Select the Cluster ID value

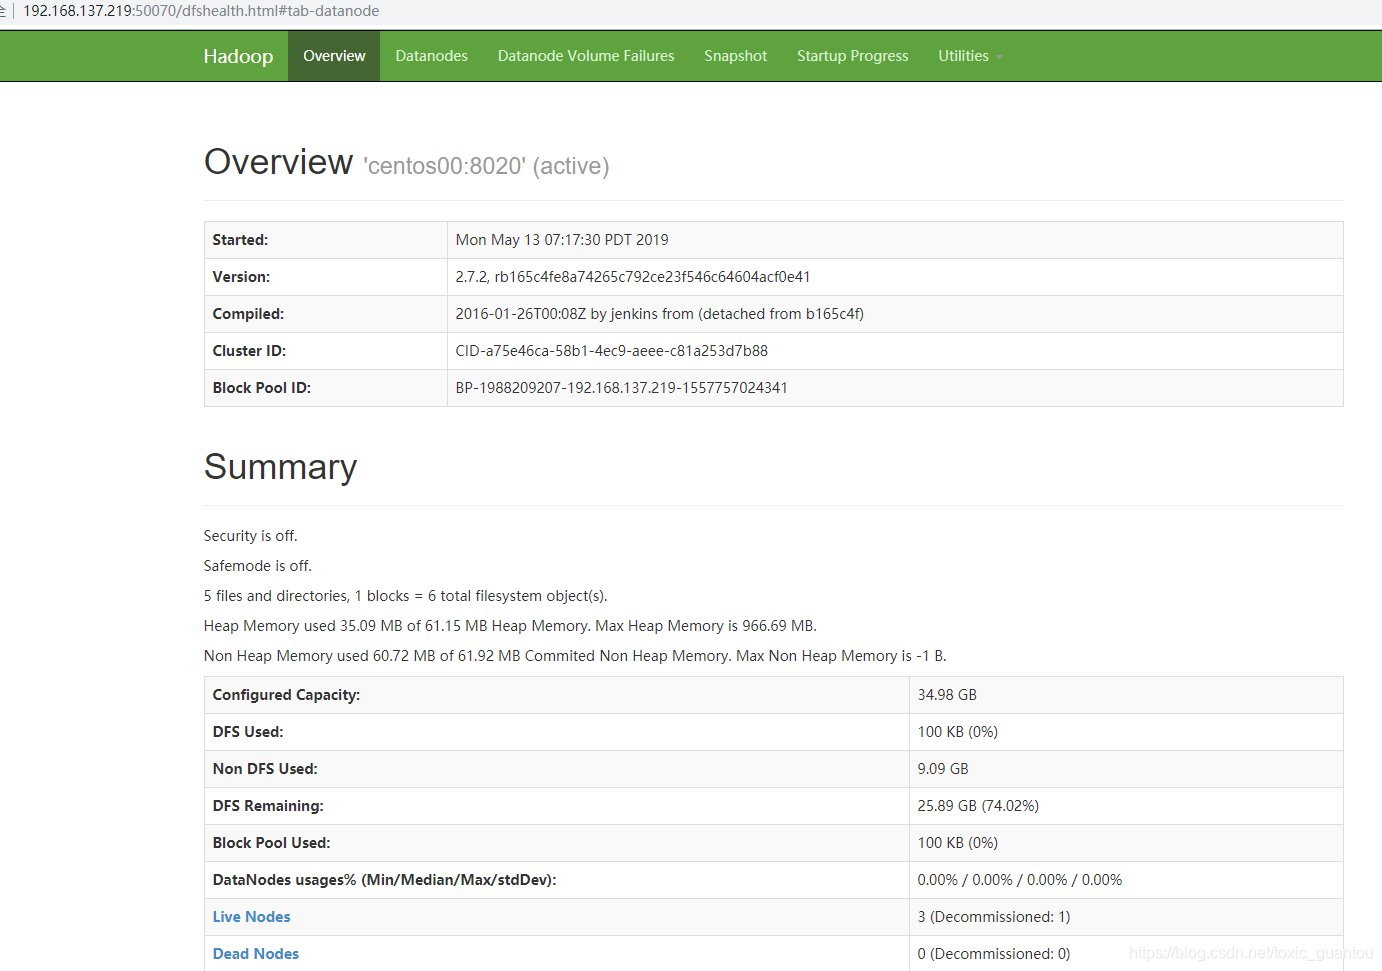point(611,351)
